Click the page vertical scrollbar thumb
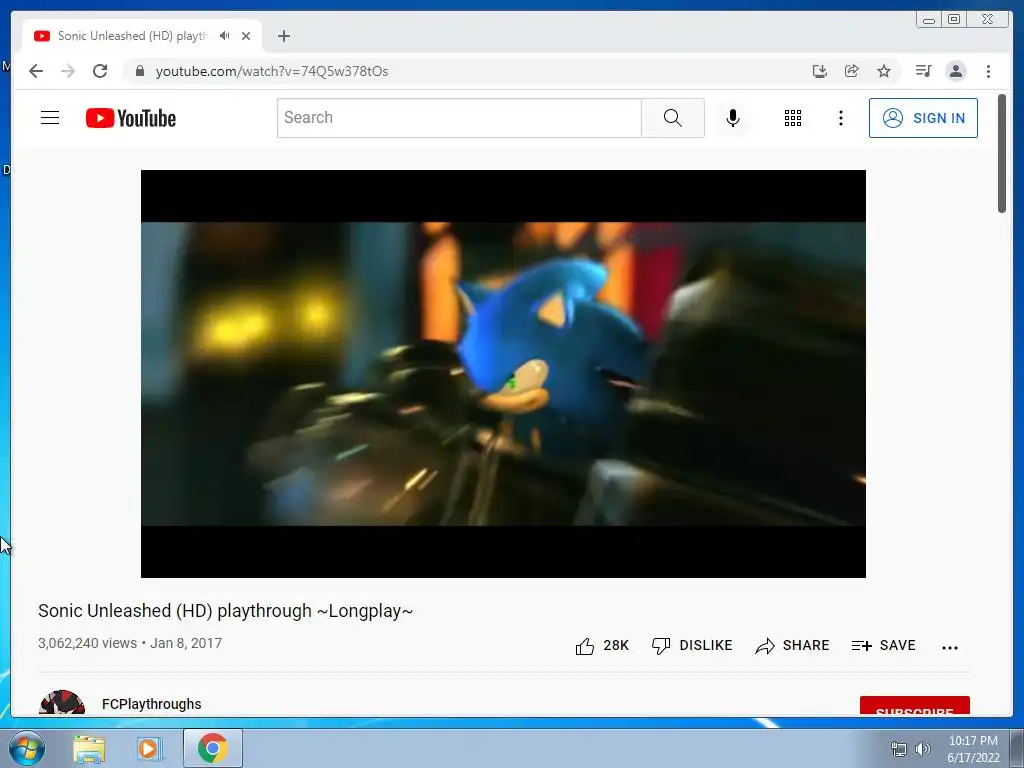1024x768 pixels. [1002, 153]
